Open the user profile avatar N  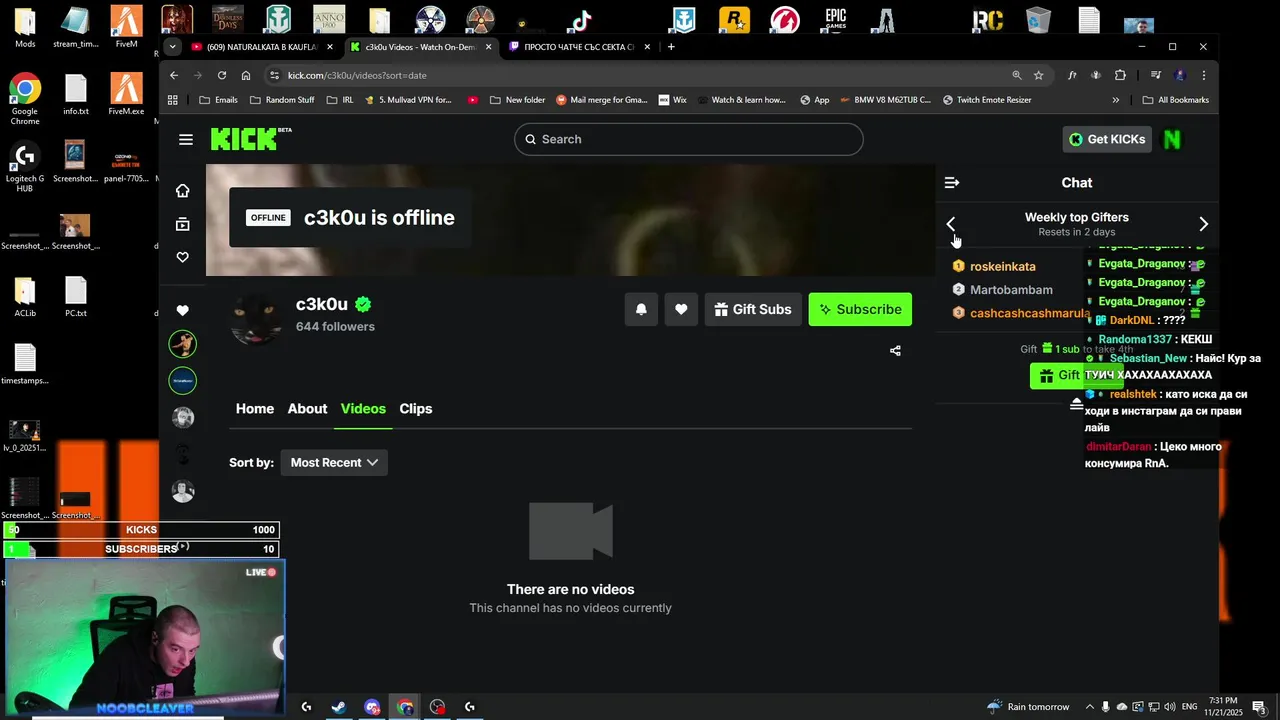point(1172,139)
